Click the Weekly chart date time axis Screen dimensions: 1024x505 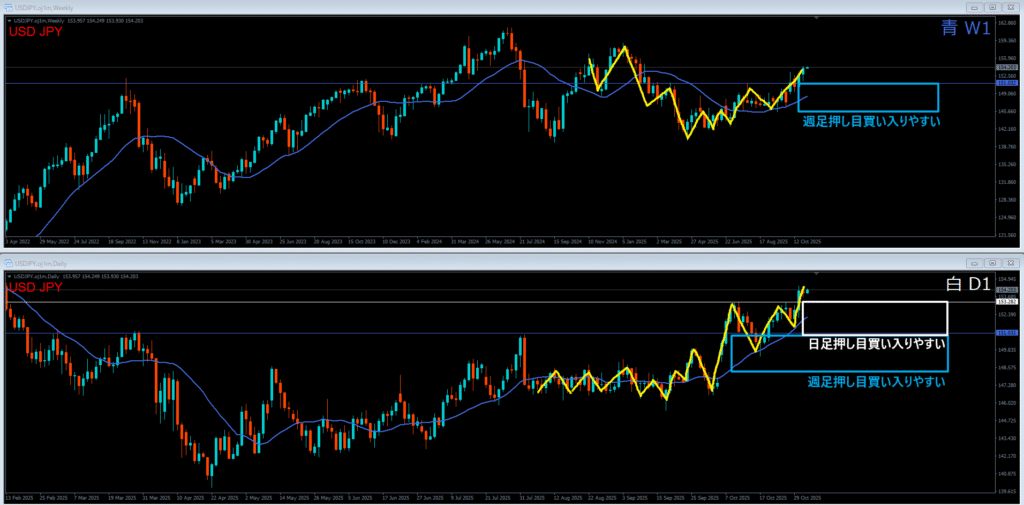(x=400, y=241)
